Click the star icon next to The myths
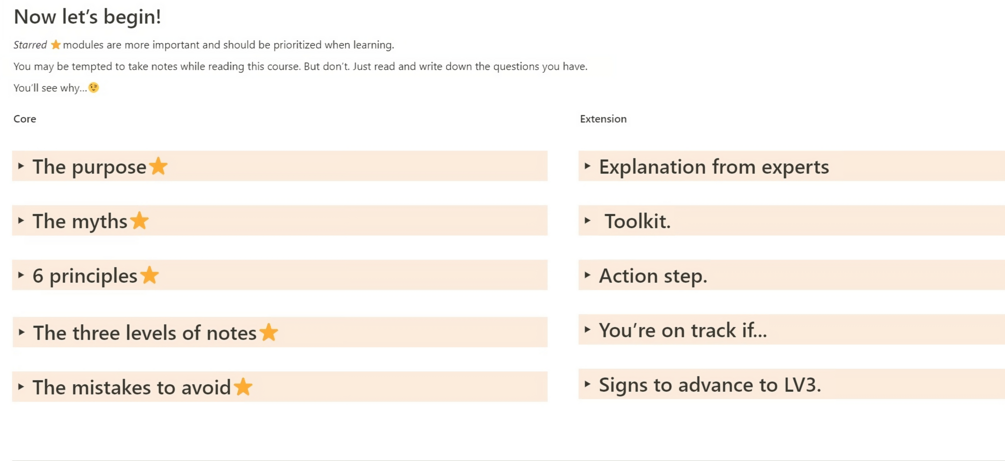 point(139,220)
